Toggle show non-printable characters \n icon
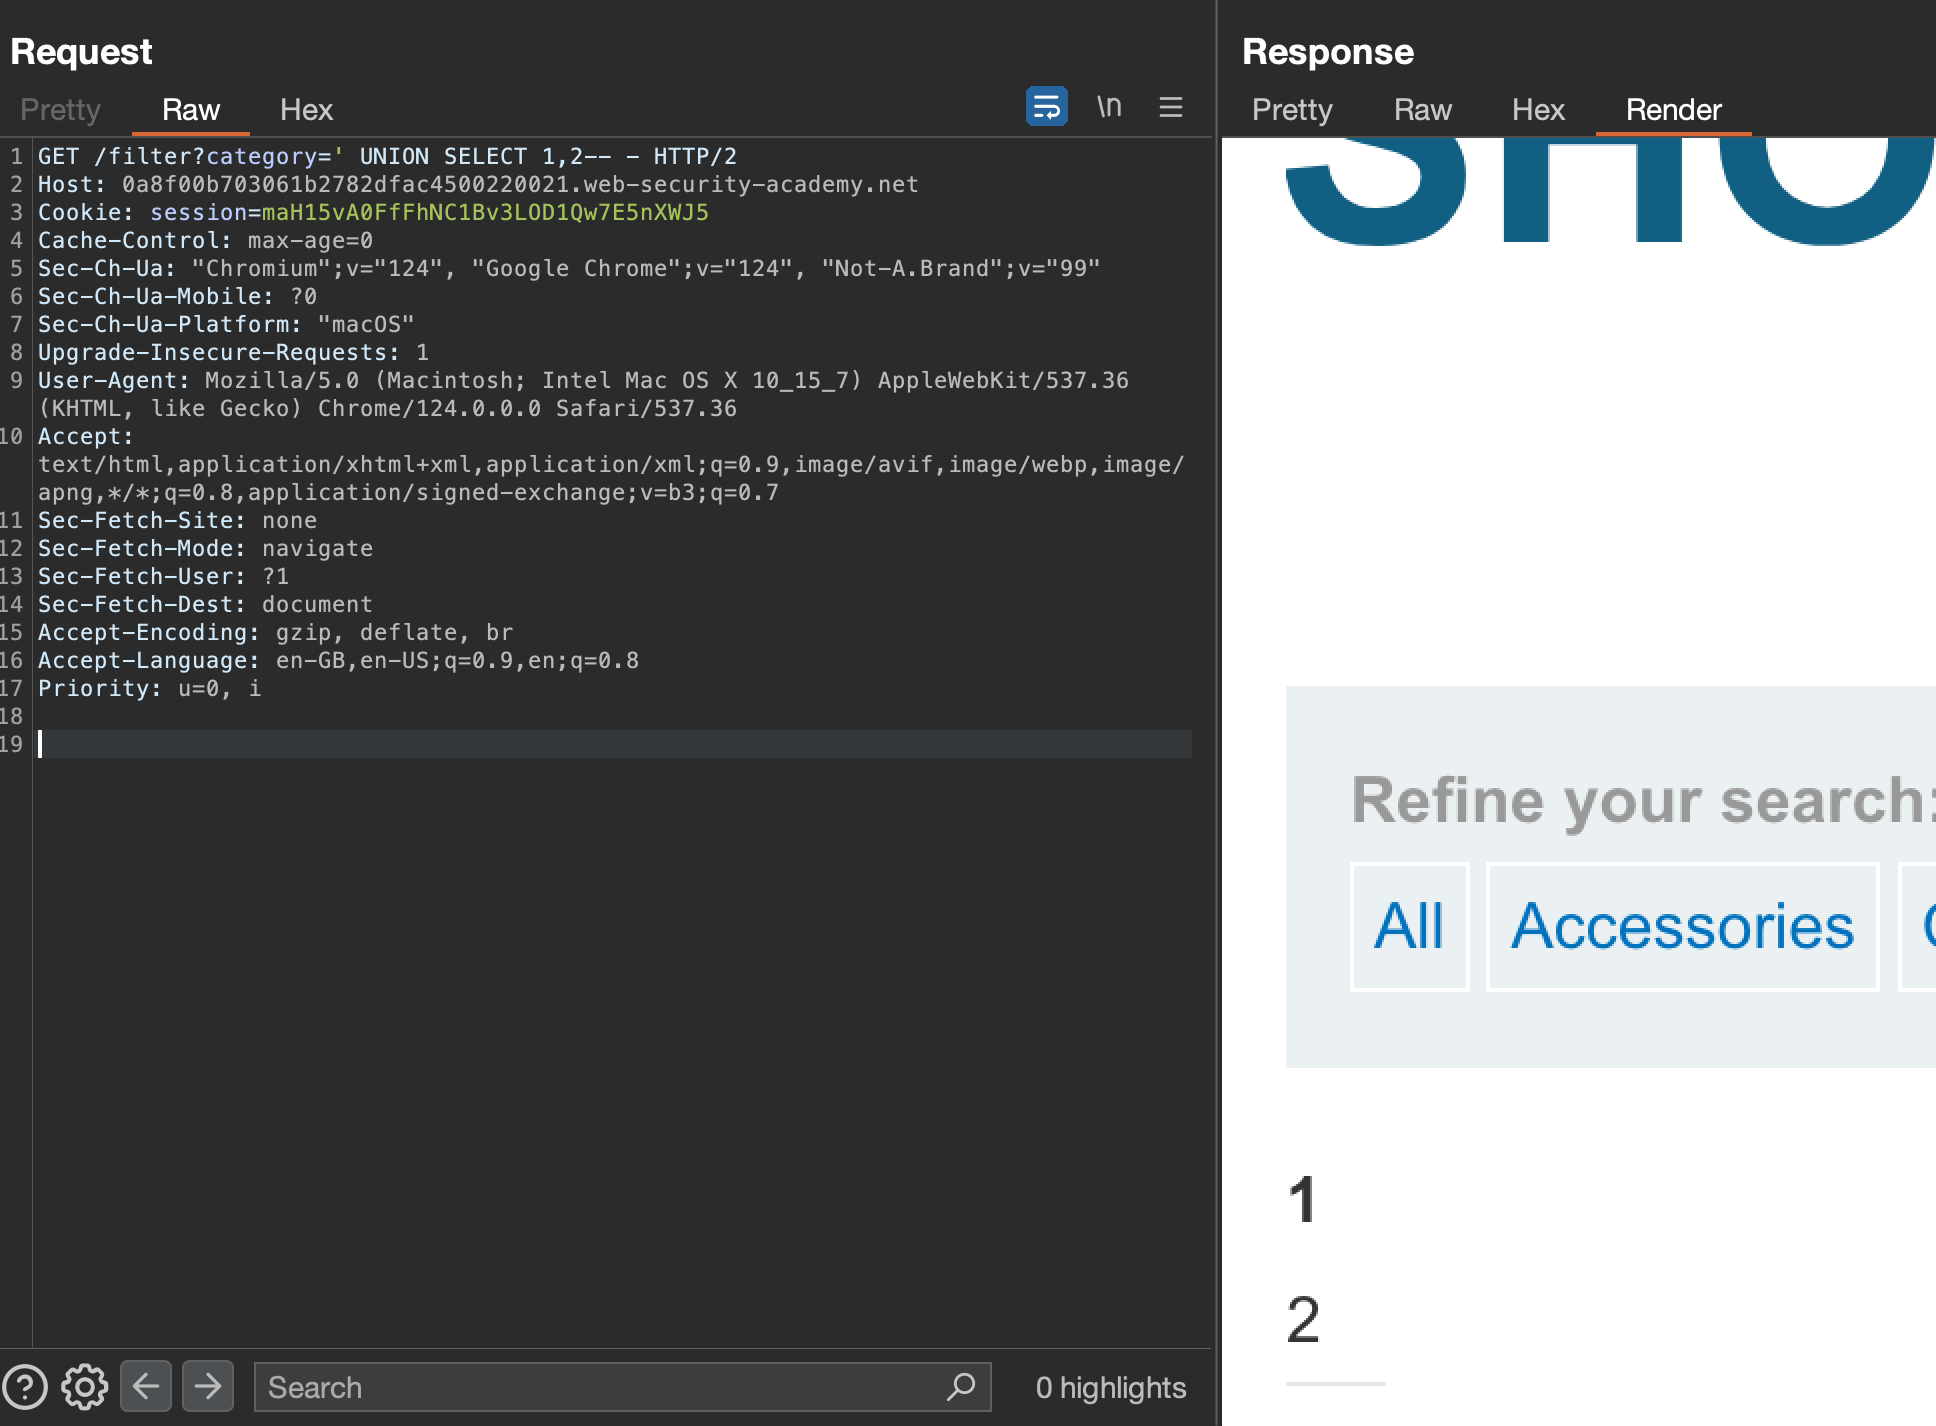 pyautogui.click(x=1109, y=106)
